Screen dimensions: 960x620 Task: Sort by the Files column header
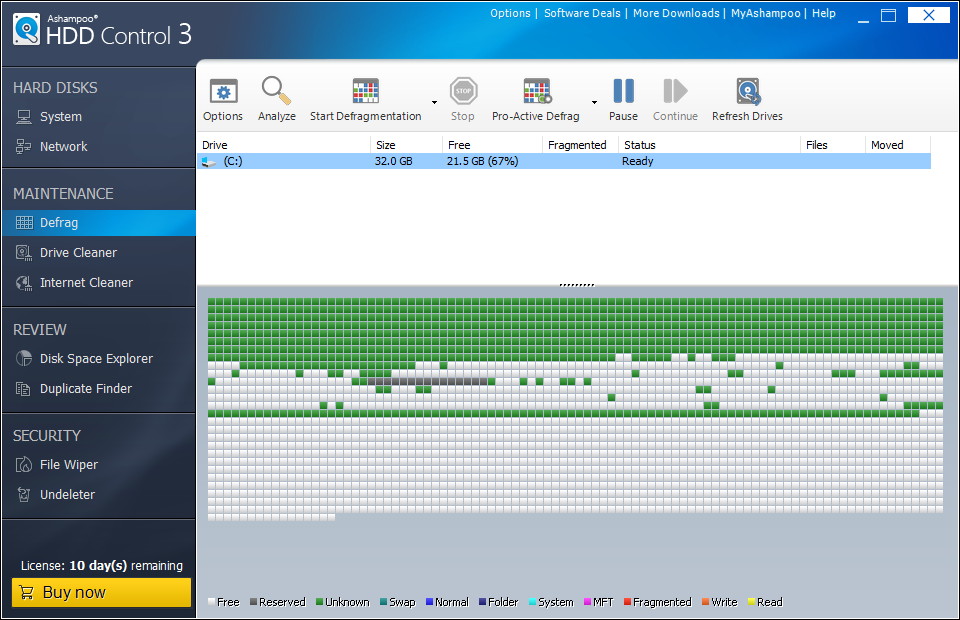tap(832, 145)
